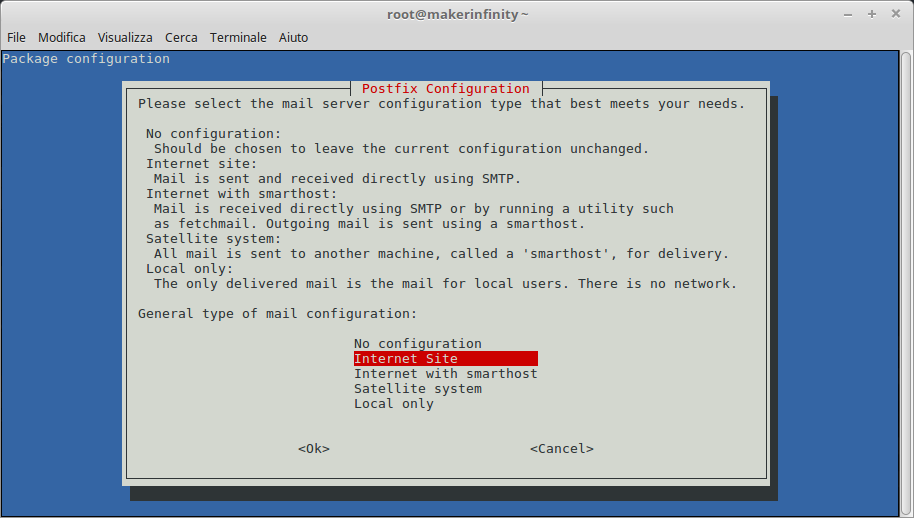This screenshot has height=518, width=914.
Task: Confirm with the <Ok> button
Action: 314,449
